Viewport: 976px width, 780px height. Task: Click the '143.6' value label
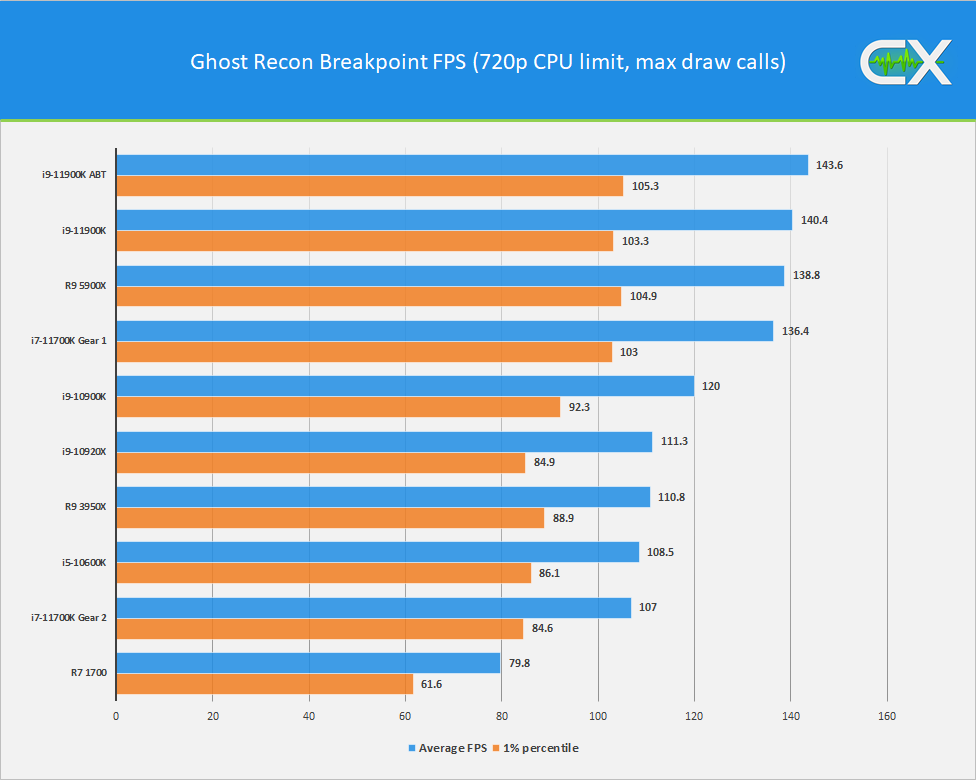pos(829,165)
